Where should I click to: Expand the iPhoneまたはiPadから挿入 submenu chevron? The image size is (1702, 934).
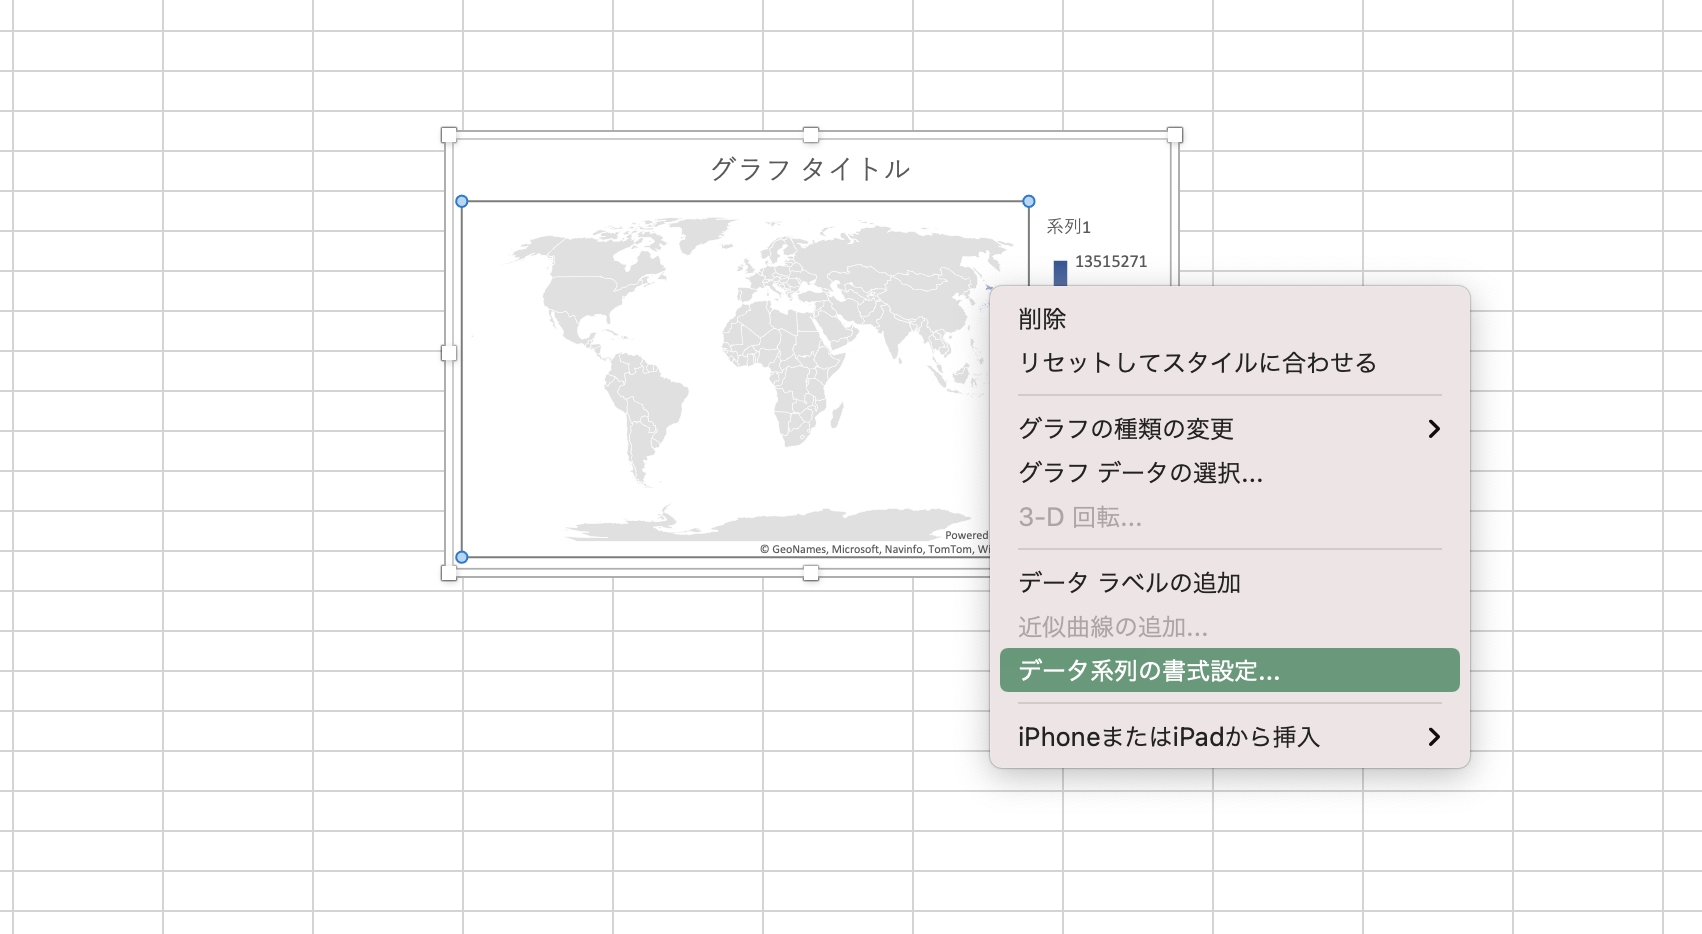coord(1434,737)
